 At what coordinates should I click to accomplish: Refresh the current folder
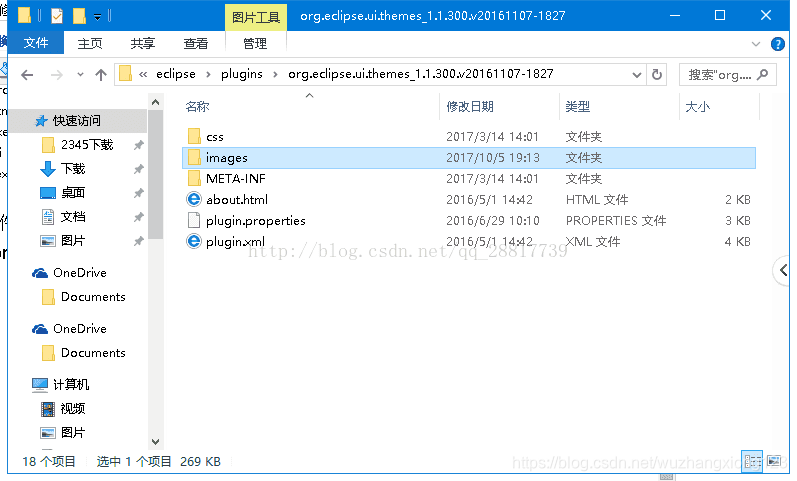[657, 75]
